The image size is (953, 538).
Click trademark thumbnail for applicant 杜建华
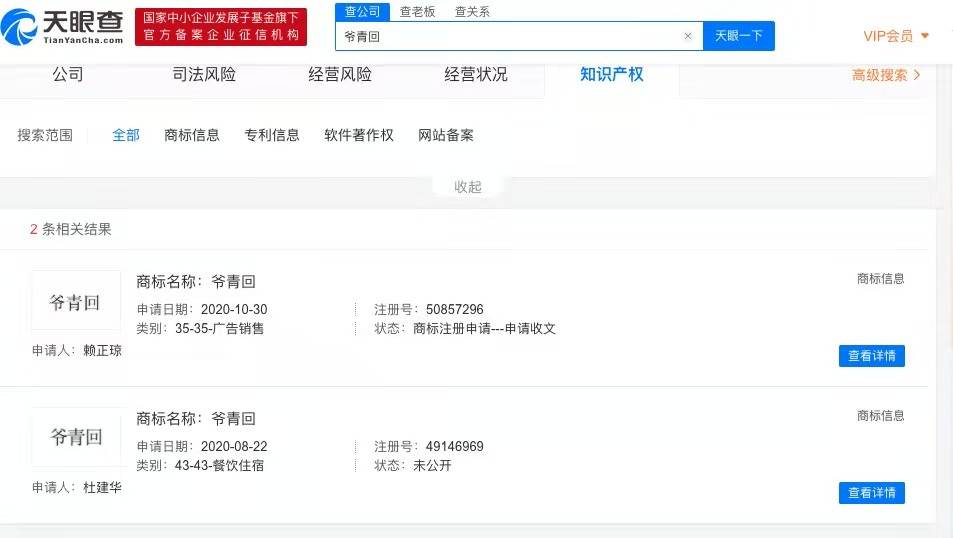click(76, 437)
